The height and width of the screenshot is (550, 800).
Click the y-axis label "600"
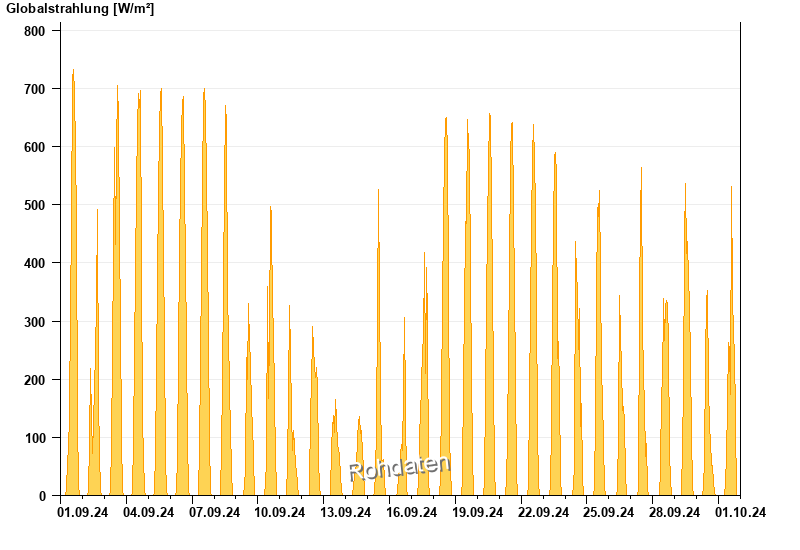pos(35,147)
